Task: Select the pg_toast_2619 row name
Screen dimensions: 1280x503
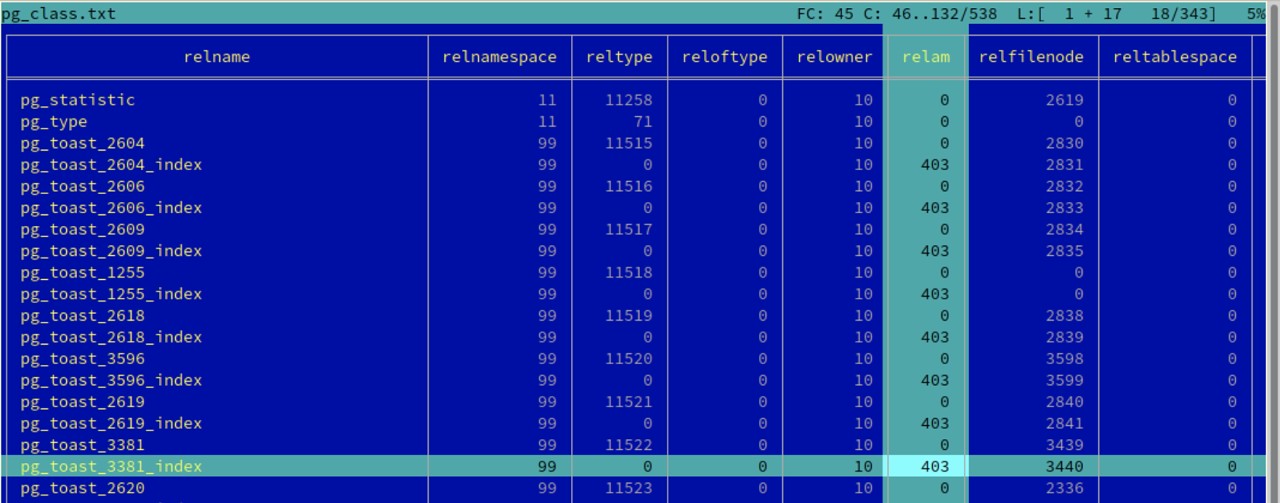Action: tap(83, 402)
